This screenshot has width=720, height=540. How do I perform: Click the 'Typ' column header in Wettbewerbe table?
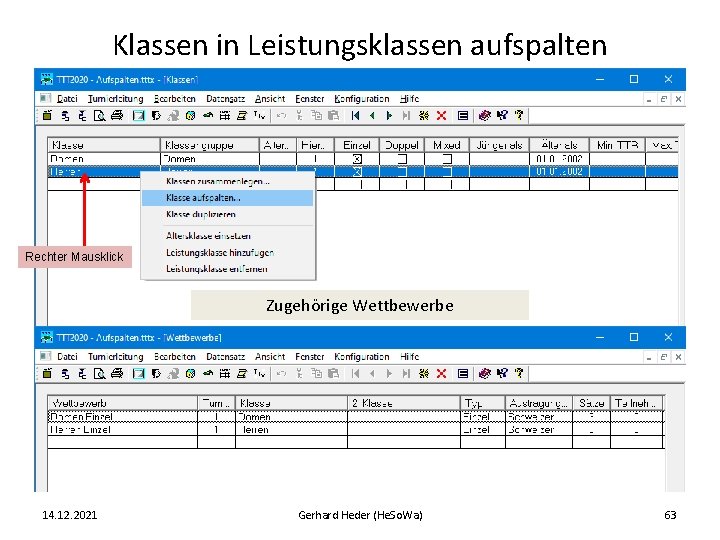483,403
